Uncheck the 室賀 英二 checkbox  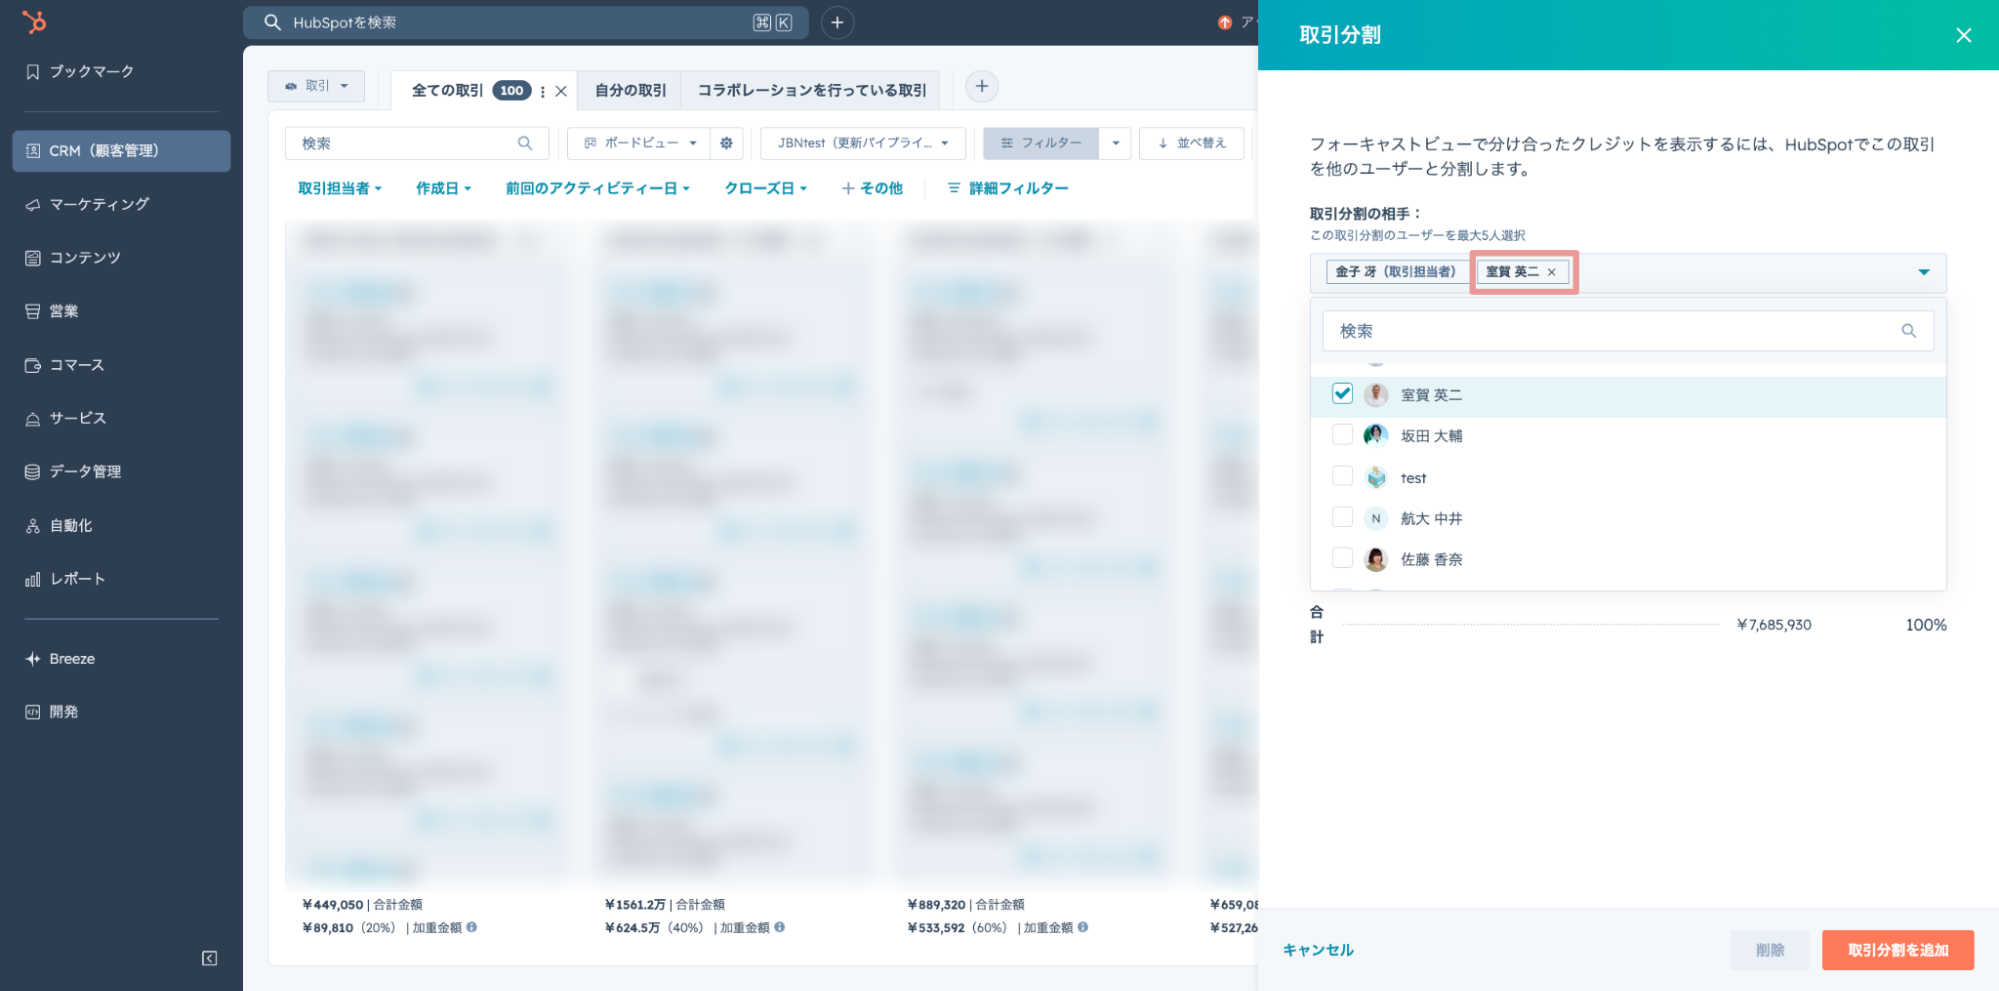pos(1342,394)
